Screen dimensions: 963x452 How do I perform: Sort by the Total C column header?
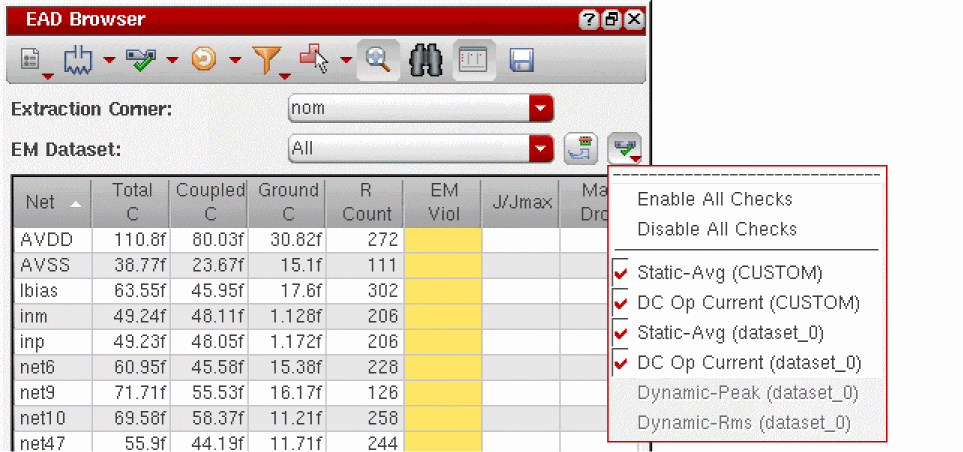pos(131,203)
